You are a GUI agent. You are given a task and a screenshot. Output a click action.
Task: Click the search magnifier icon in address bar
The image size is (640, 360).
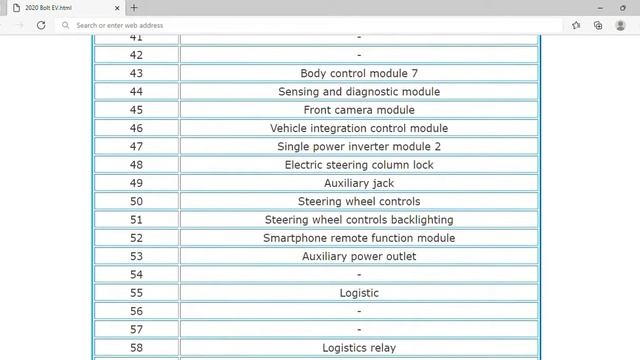click(x=65, y=25)
